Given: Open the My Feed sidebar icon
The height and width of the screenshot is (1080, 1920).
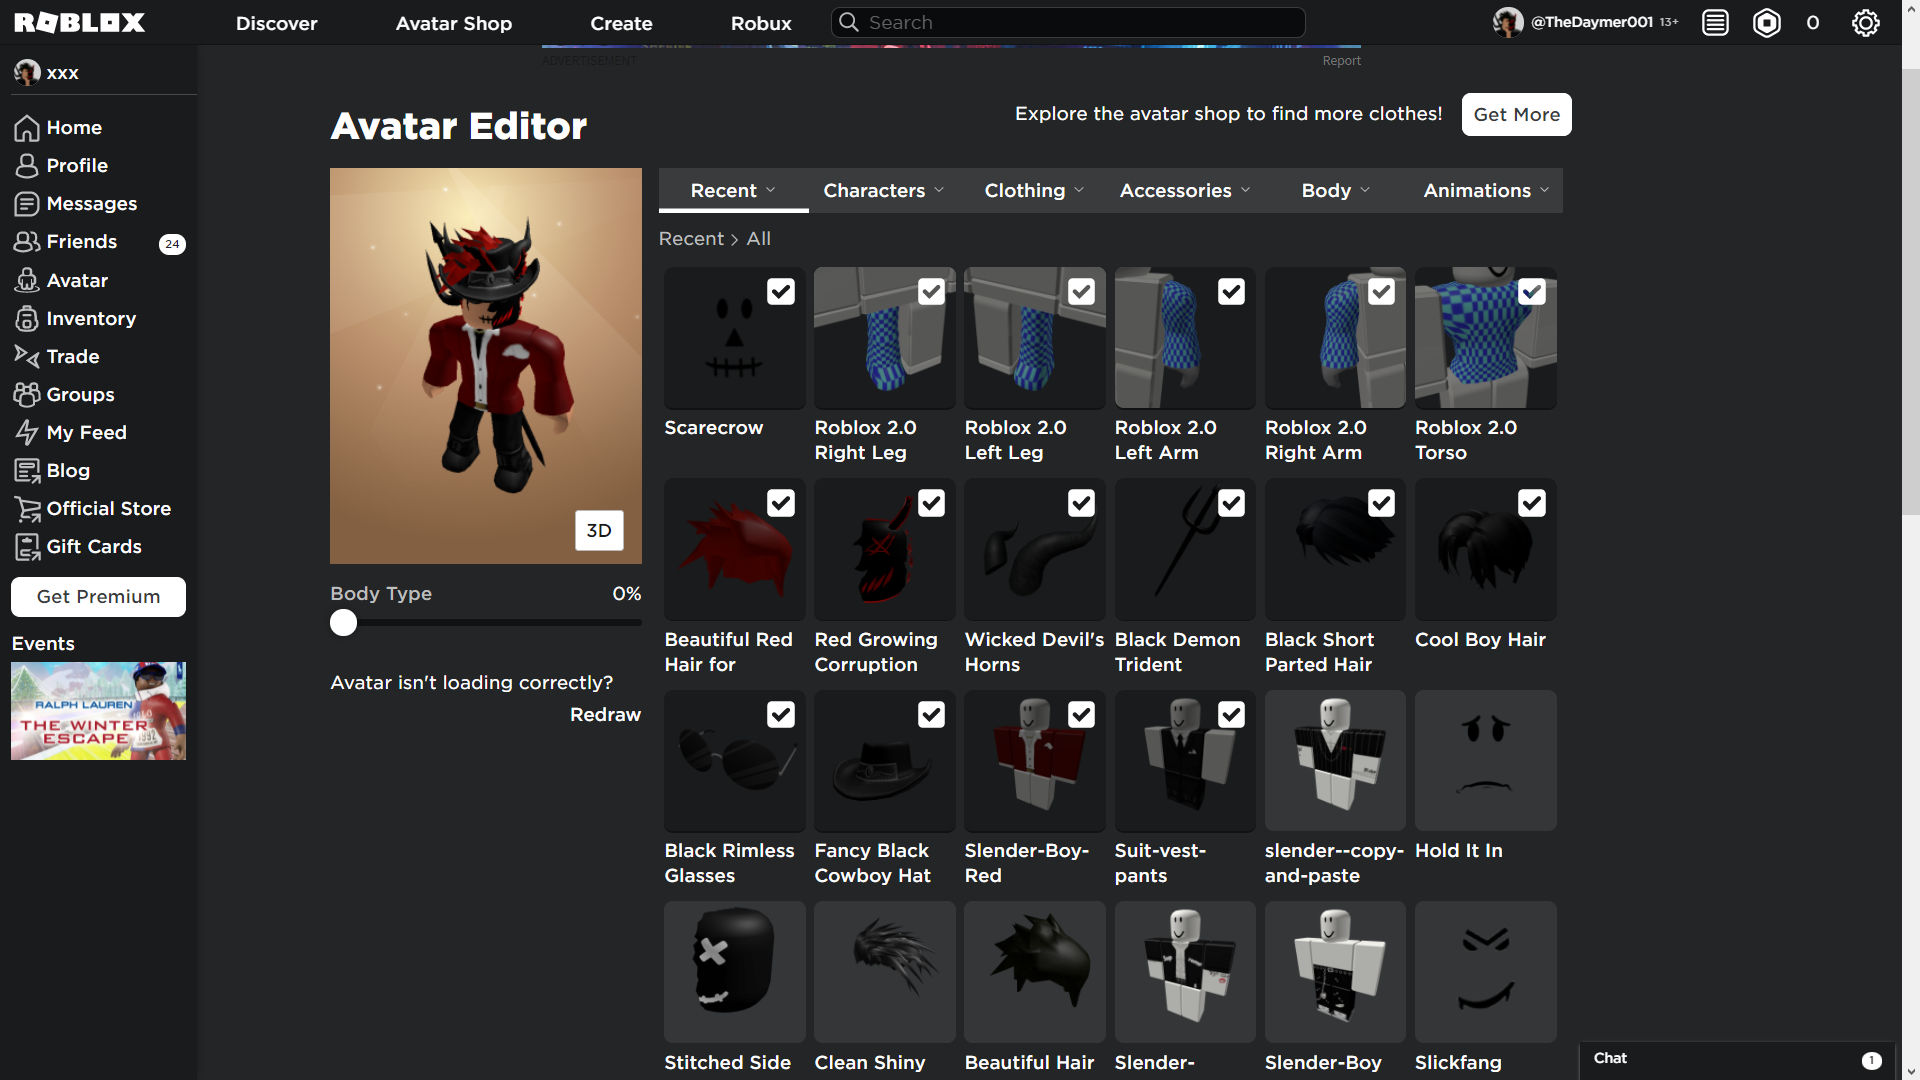Looking at the screenshot, I should [x=27, y=433].
